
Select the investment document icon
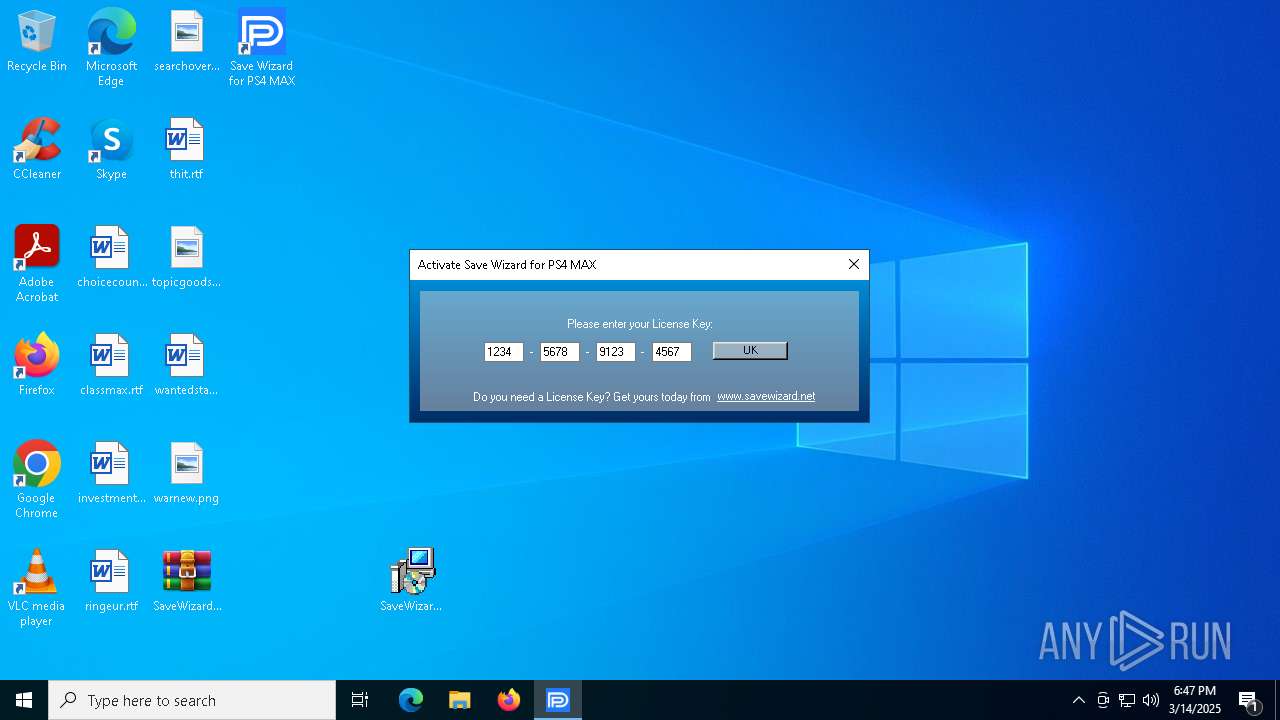click(x=111, y=474)
